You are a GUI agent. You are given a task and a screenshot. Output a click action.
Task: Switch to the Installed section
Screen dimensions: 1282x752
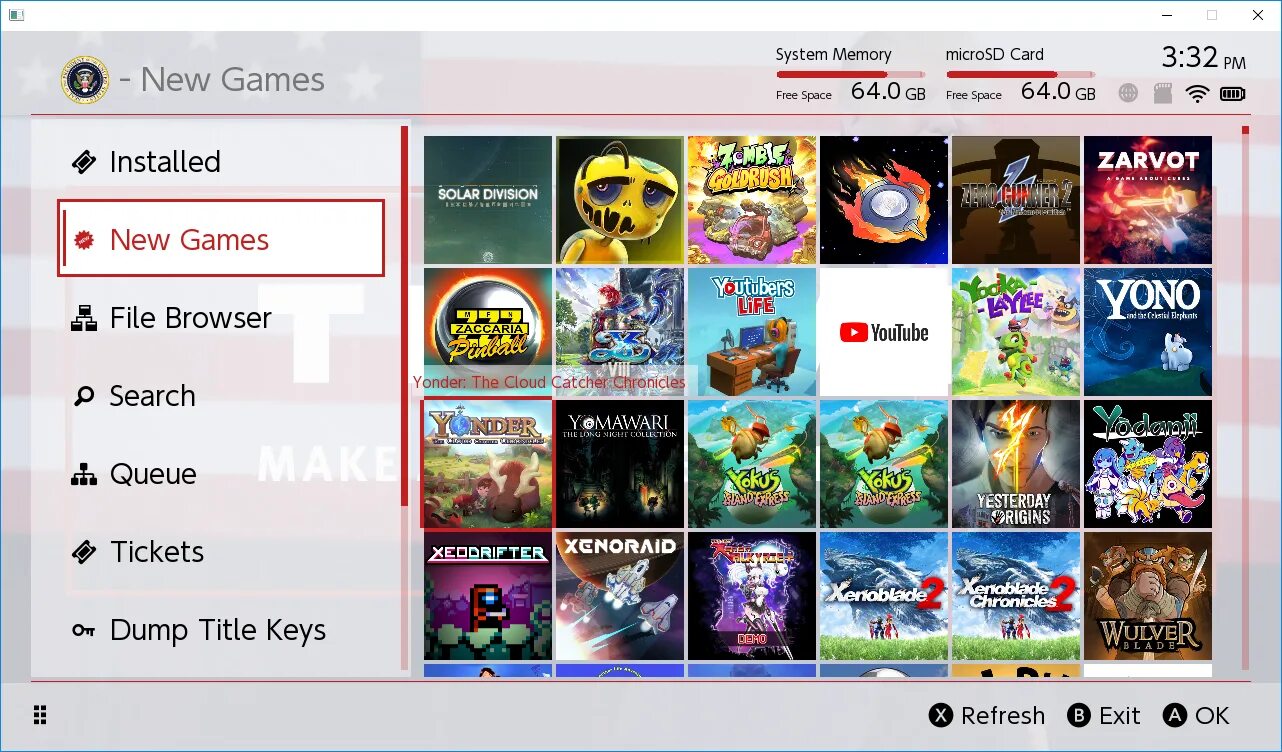coord(165,161)
